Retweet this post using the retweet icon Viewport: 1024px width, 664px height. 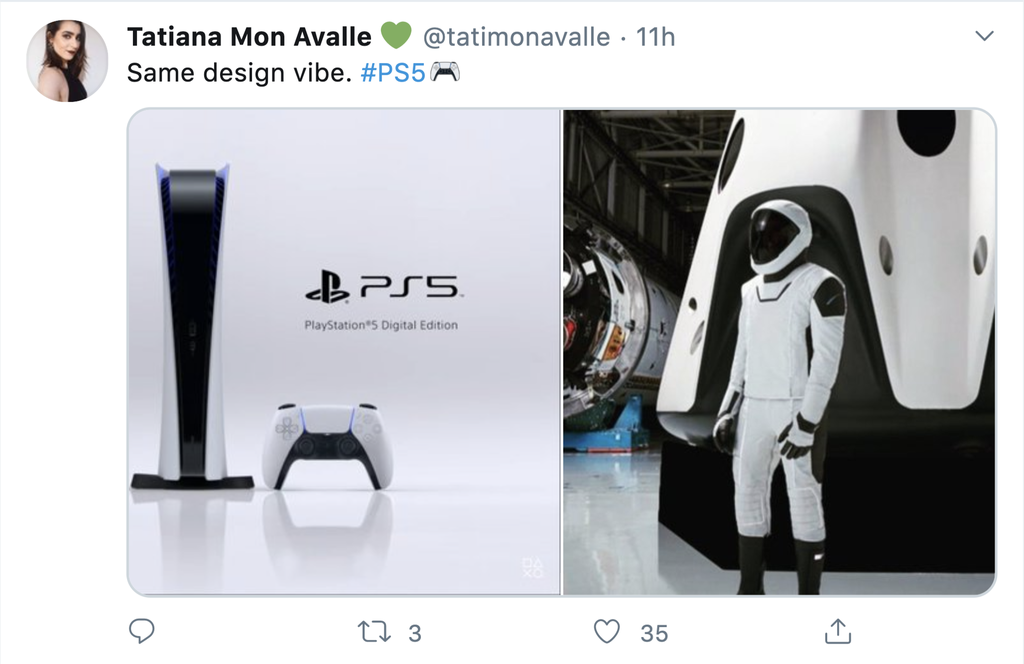pyautogui.click(x=372, y=631)
